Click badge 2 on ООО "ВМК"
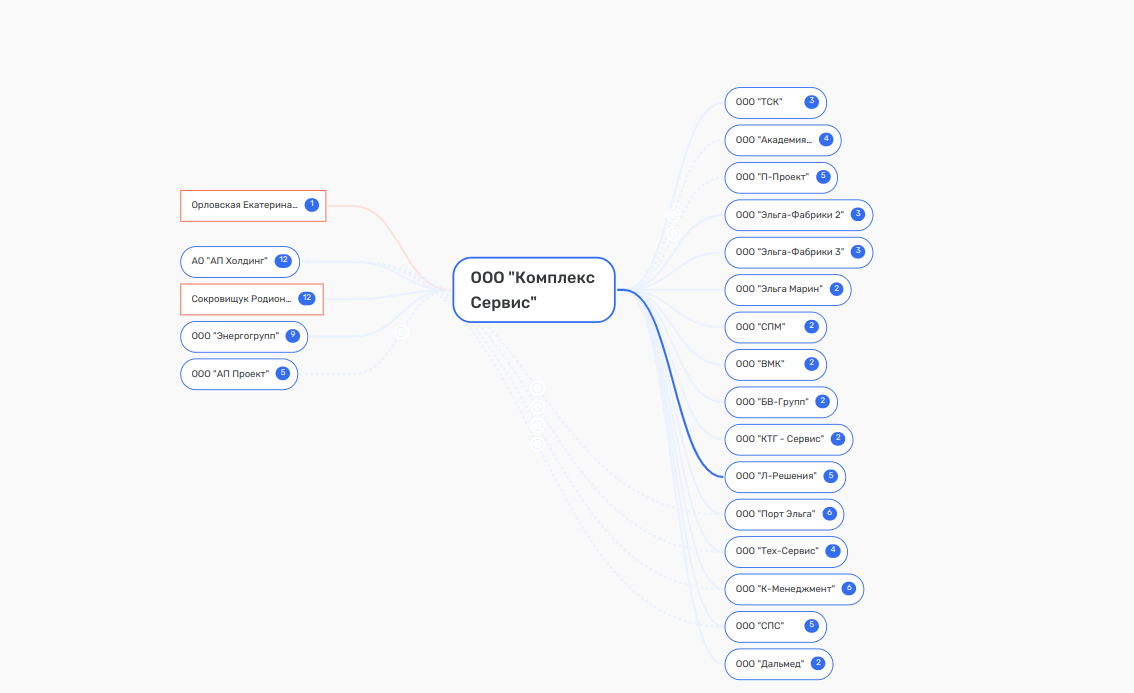This screenshot has width=1134, height=693. click(811, 365)
